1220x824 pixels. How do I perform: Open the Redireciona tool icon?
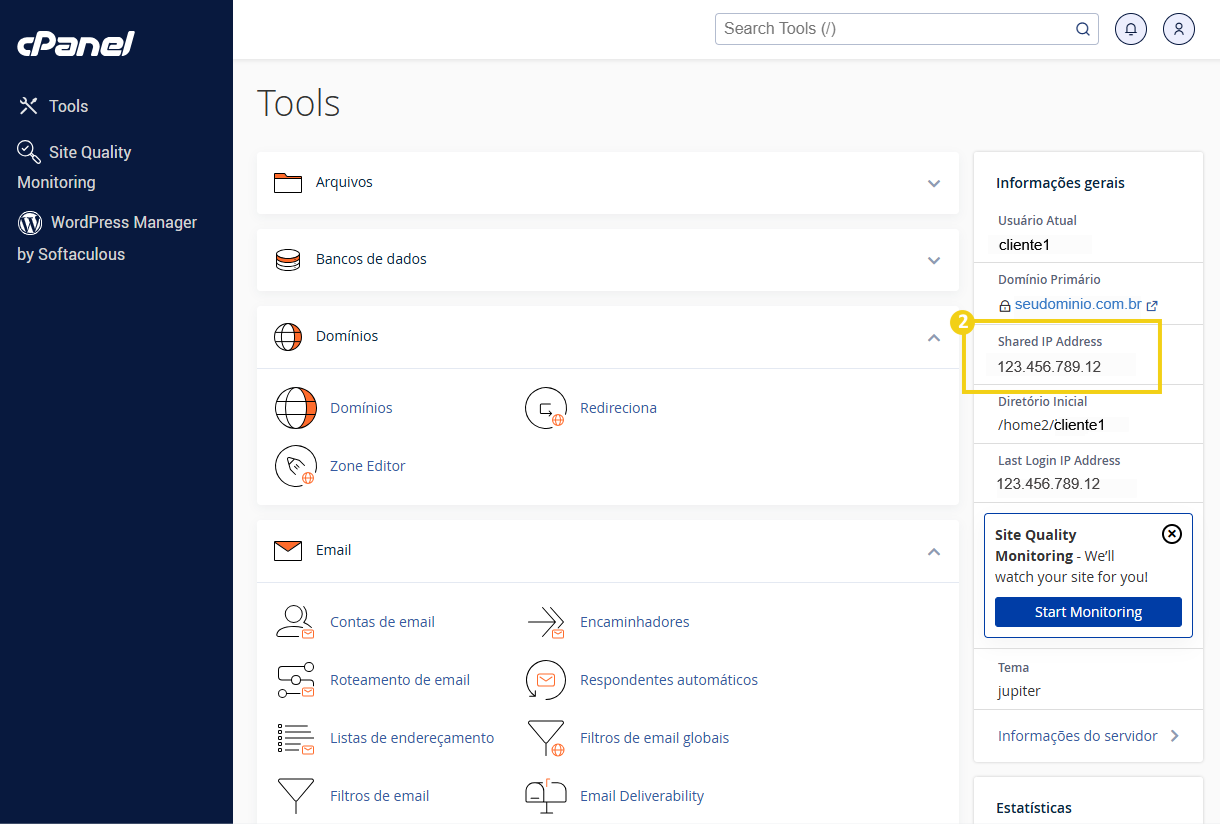pyautogui.click(x=546, y=407)
